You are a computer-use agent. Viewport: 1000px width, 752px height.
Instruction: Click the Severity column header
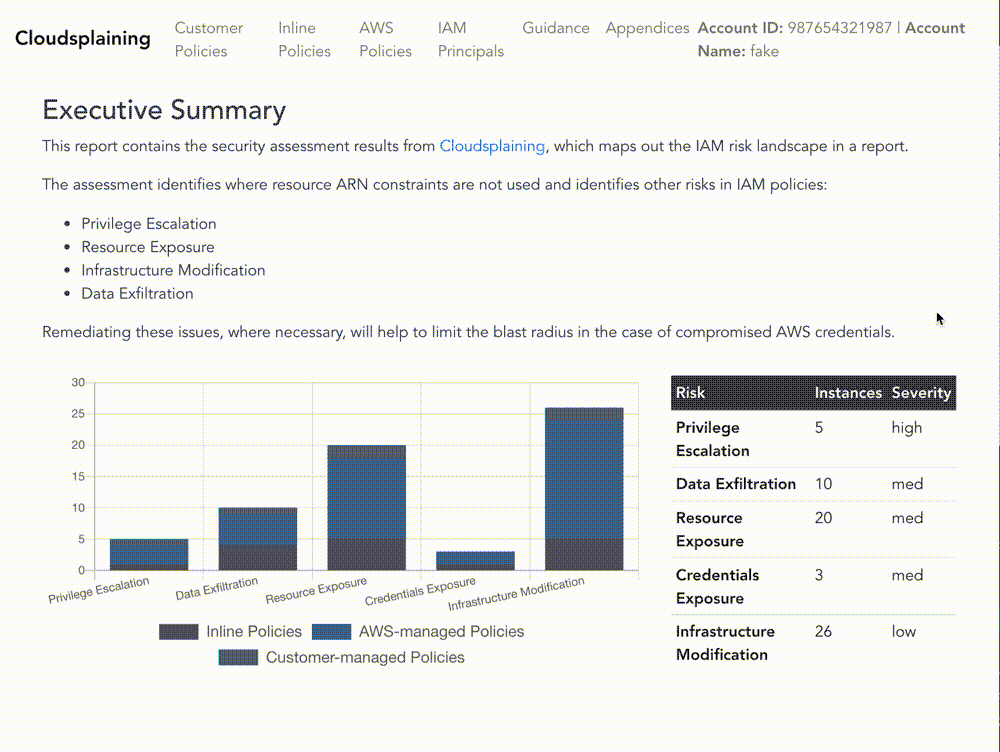(x=920, y=393)
